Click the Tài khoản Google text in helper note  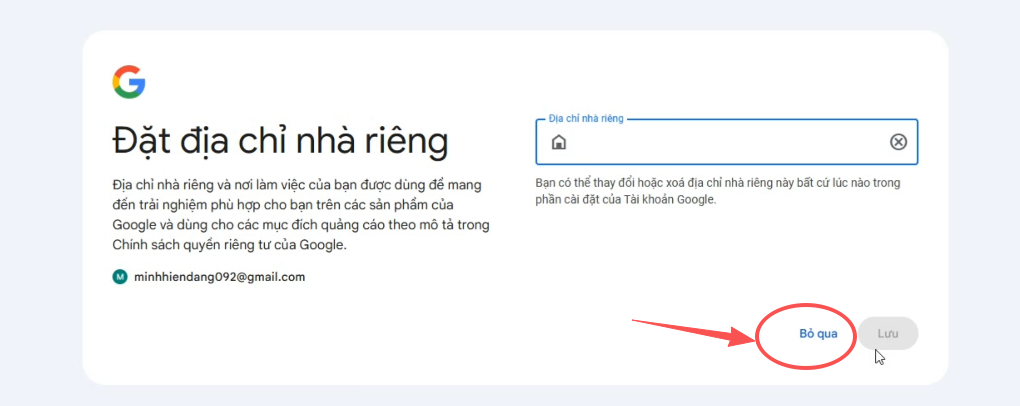pyautogui.click(x=669, y=200)
